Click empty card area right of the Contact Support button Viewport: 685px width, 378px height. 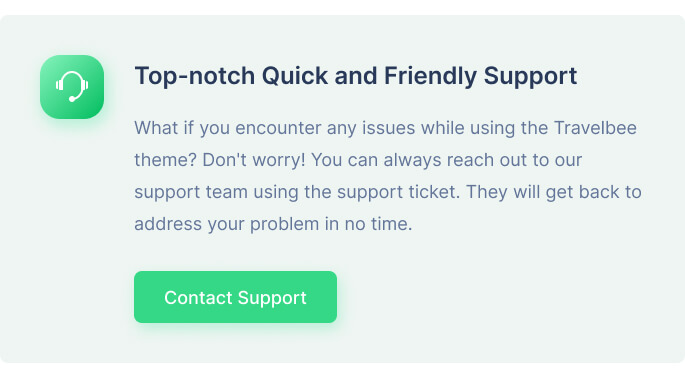(502, 297)
